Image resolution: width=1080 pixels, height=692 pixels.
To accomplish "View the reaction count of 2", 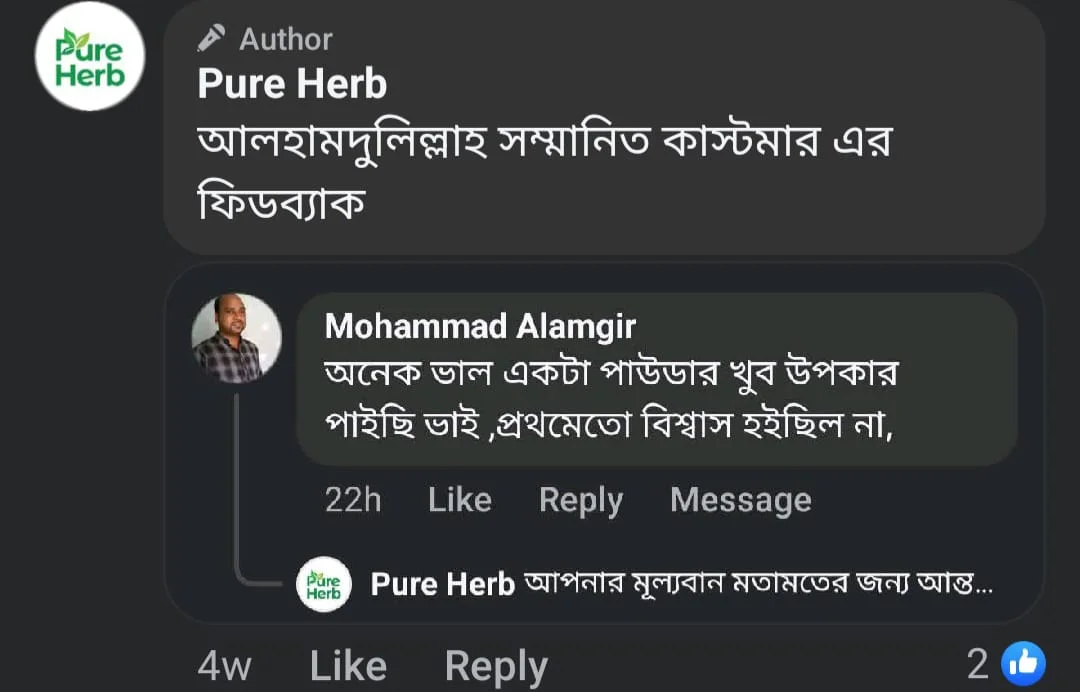I will 977,664.
